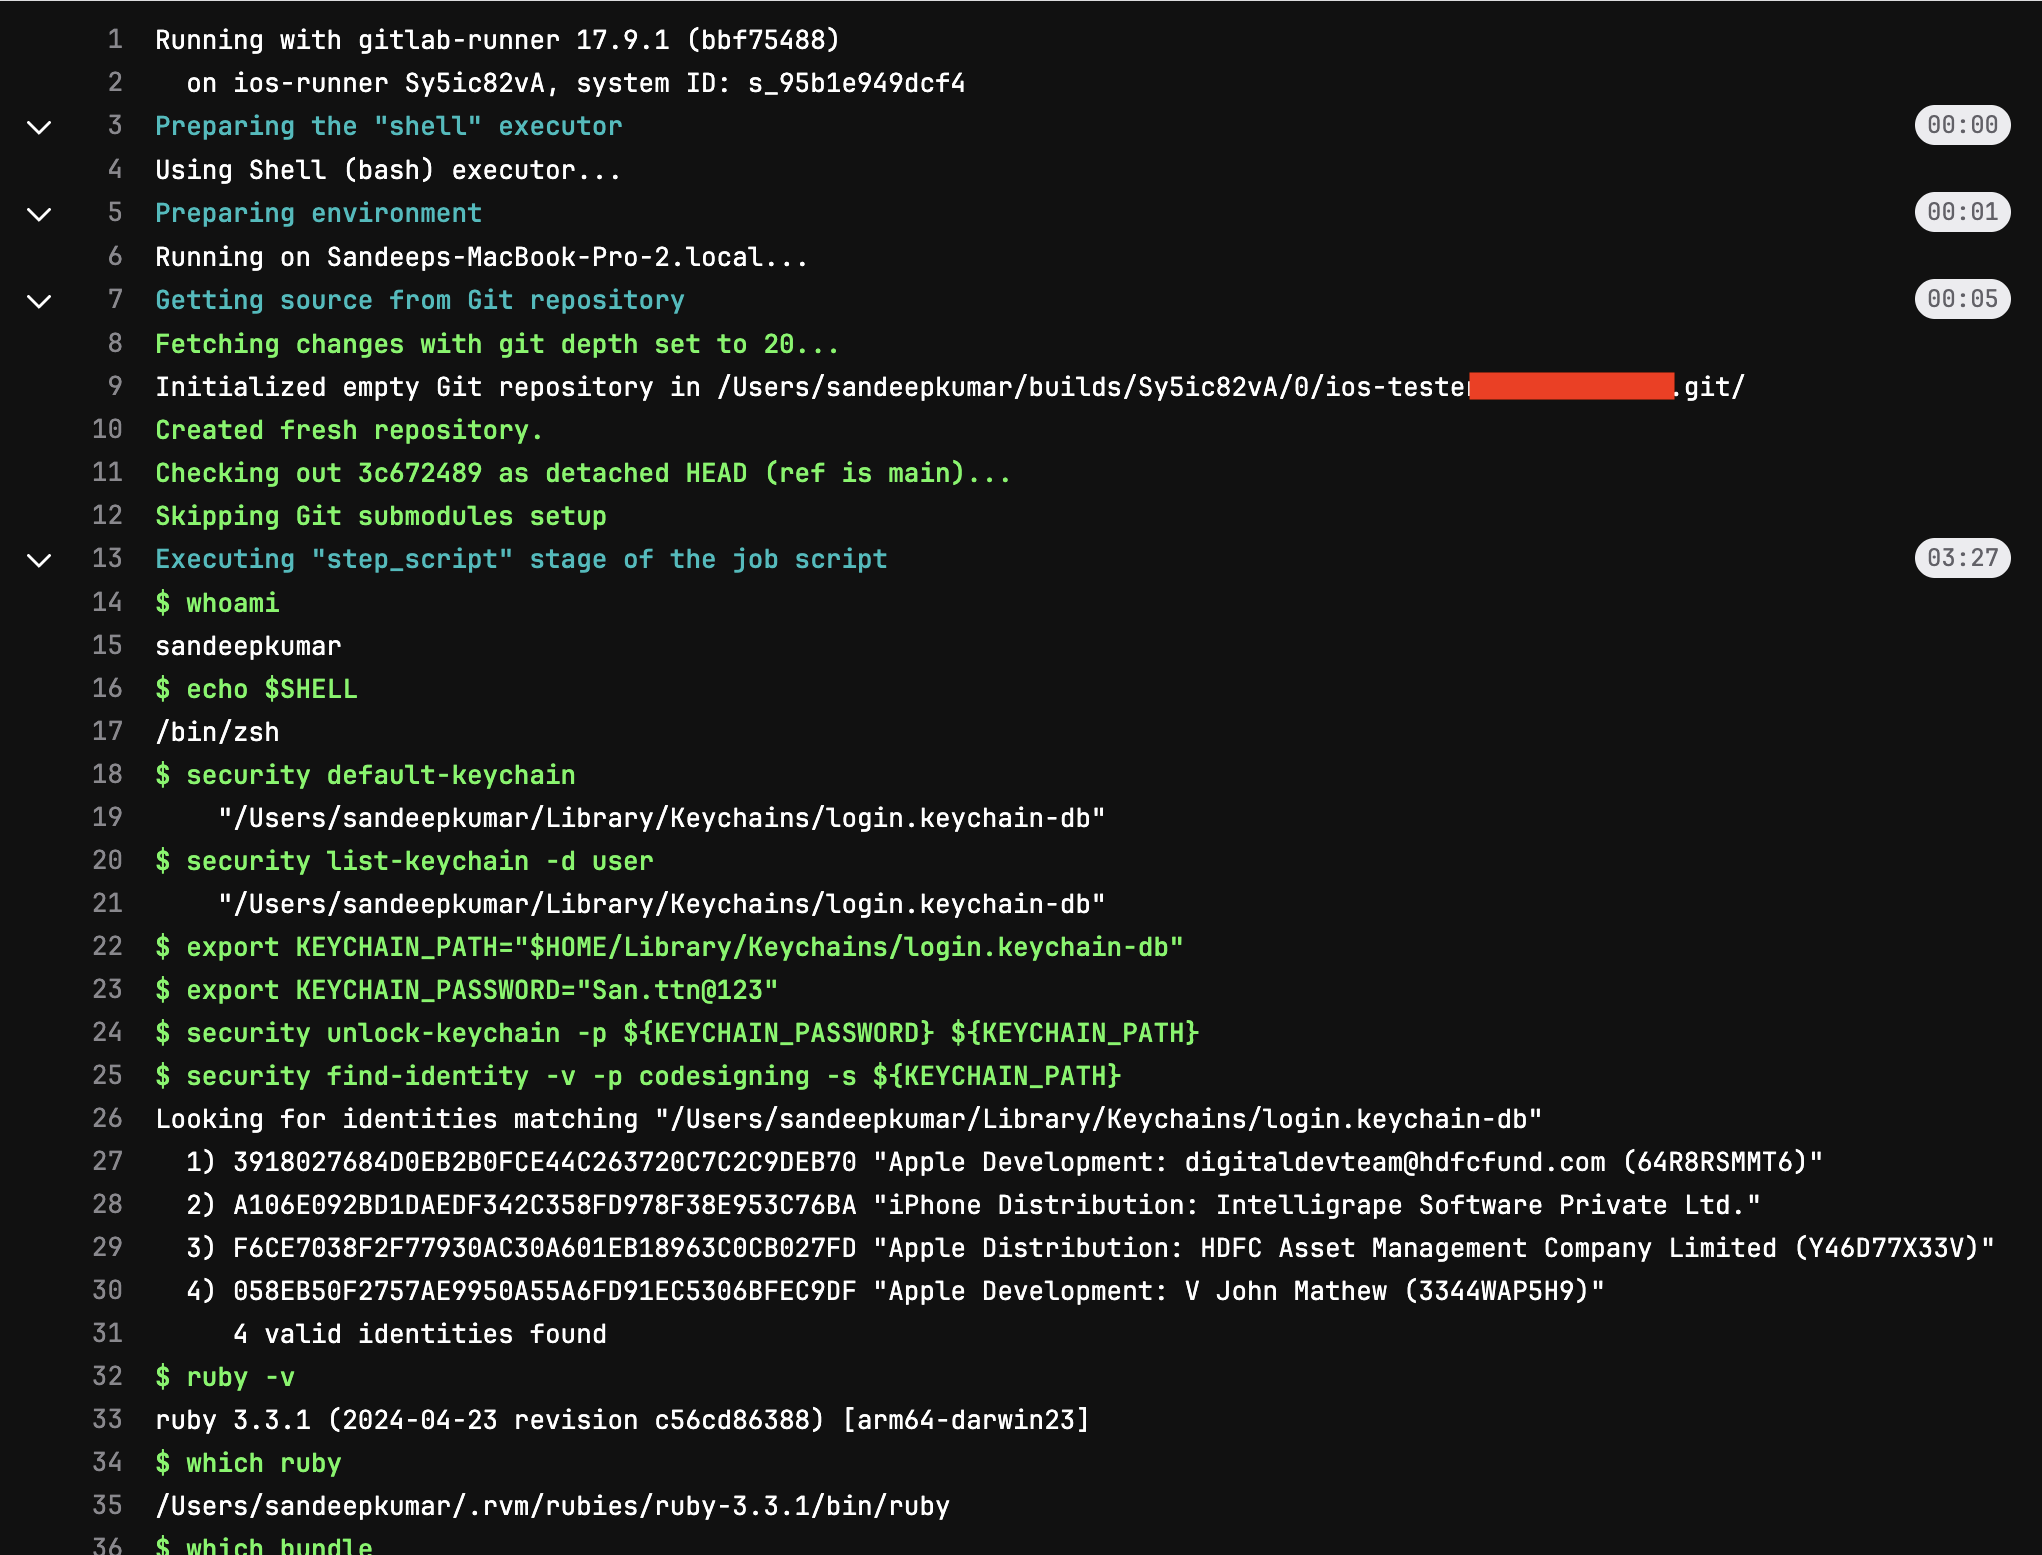Click text 'Fetching changes with git depth set to 20...'
Viewport: 2042px width, 1555px height.
point(497,344)
